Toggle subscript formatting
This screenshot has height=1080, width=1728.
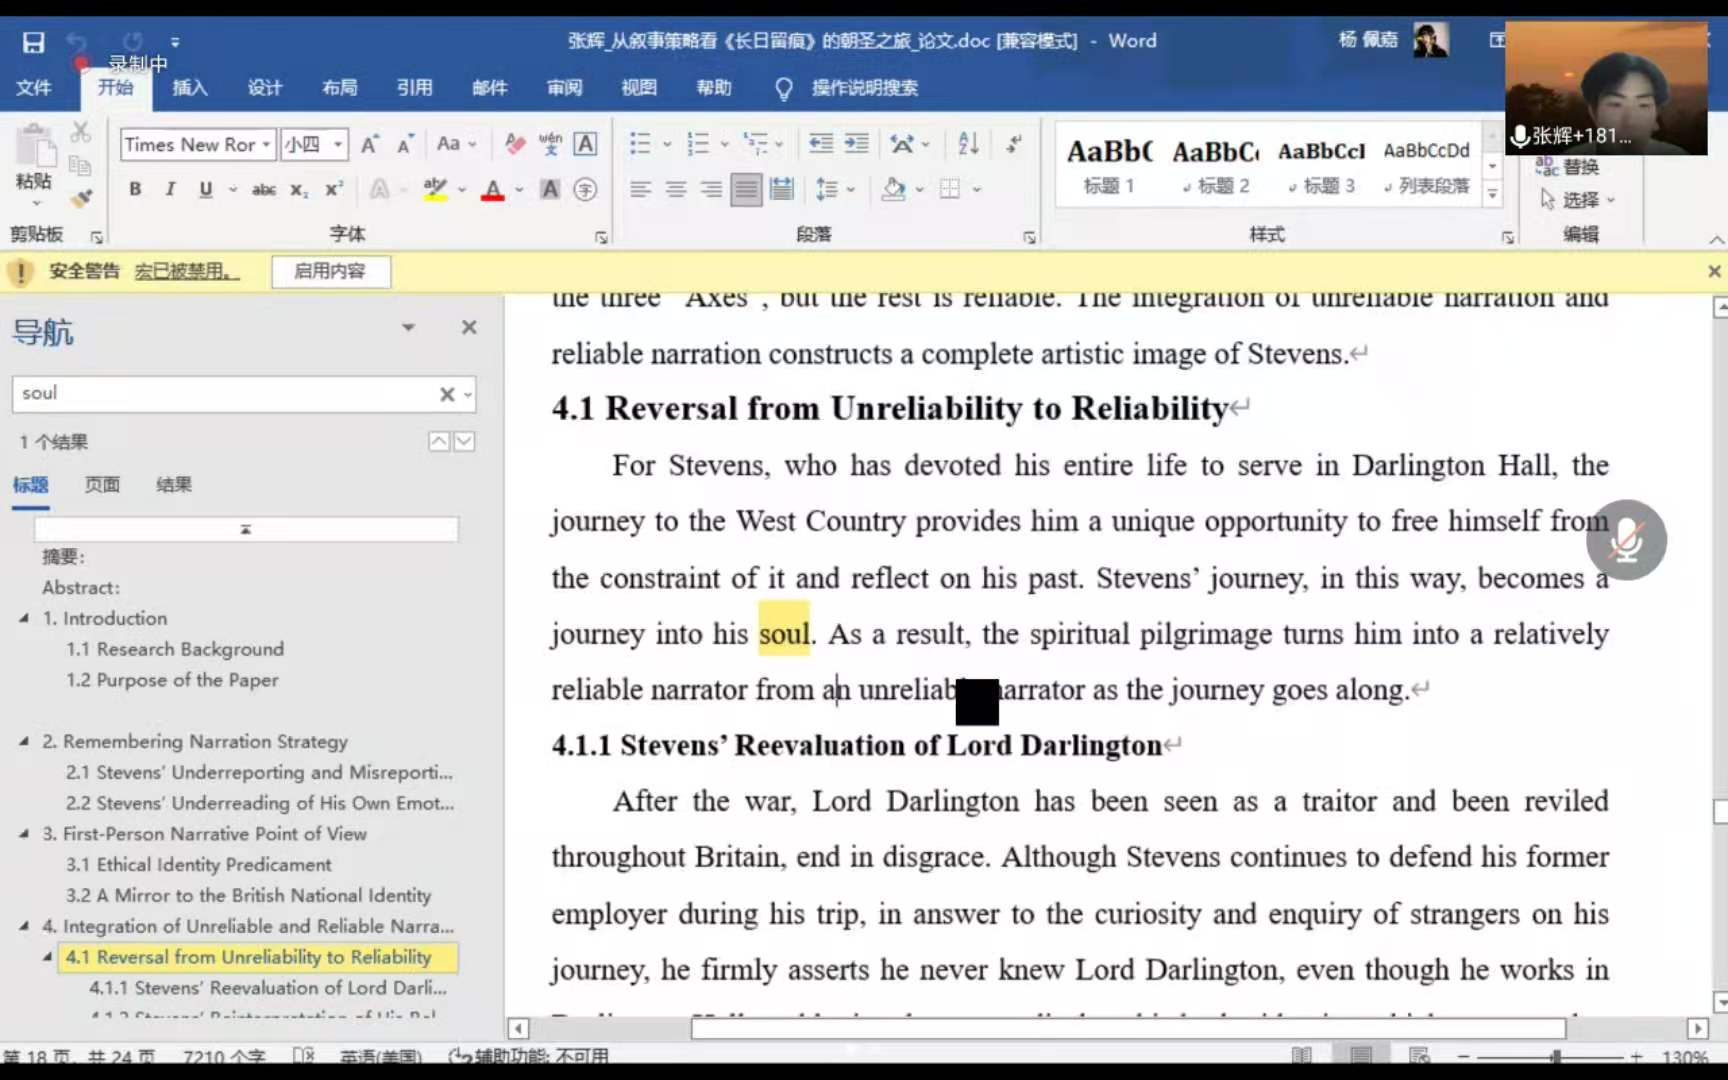pos(298,189)
